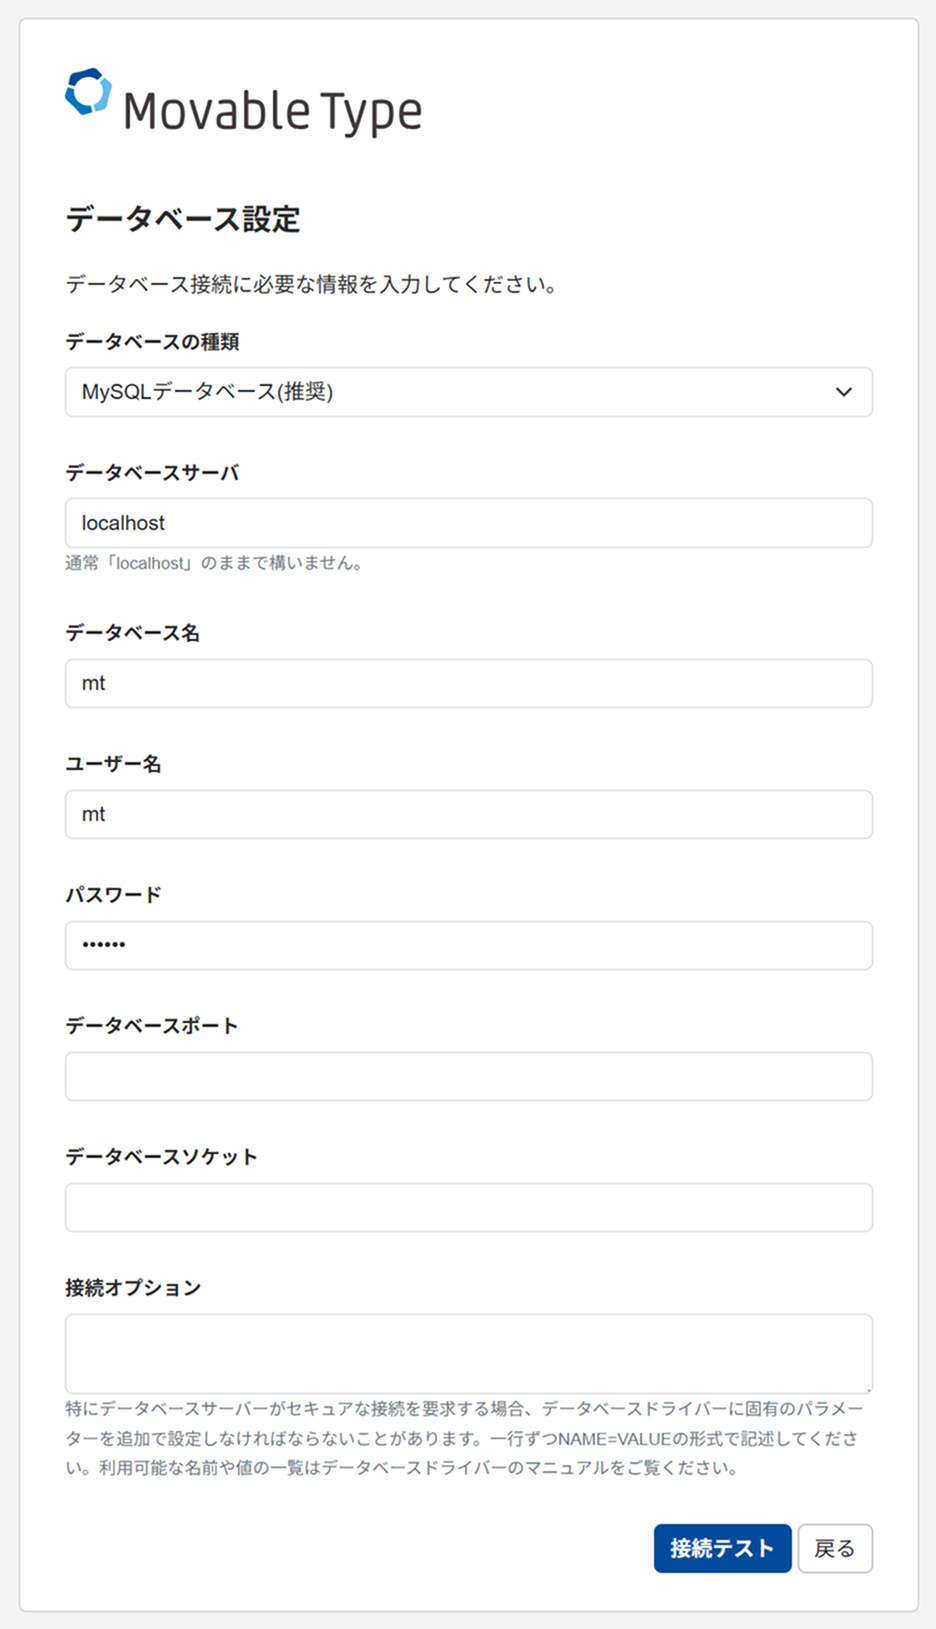
Task: Focus the パスワード masked input field
Action: pyautogui.click(x=468, y=946)
